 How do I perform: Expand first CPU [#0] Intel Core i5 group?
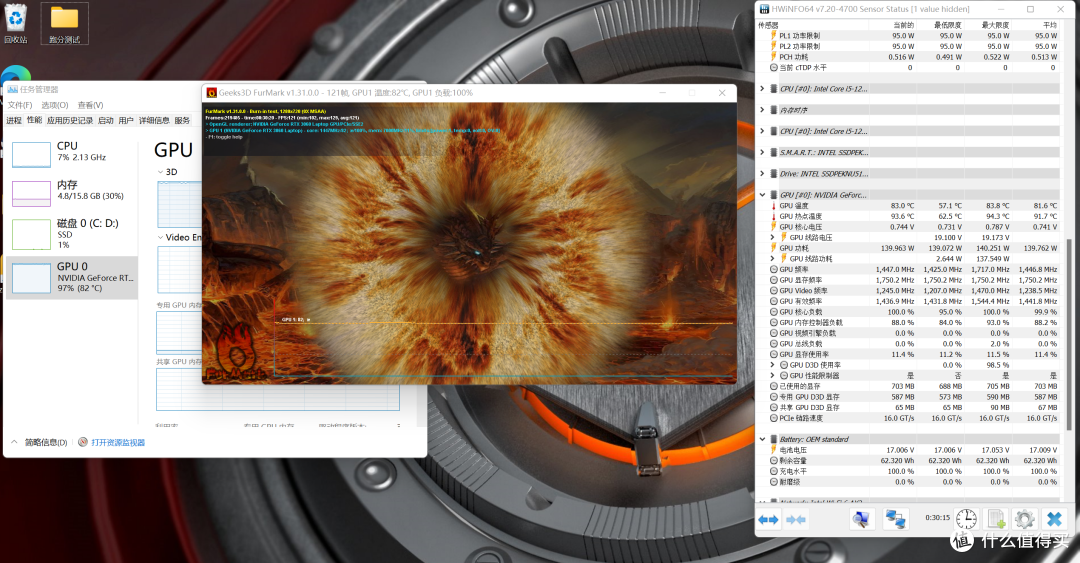click(x=762, y=89)
